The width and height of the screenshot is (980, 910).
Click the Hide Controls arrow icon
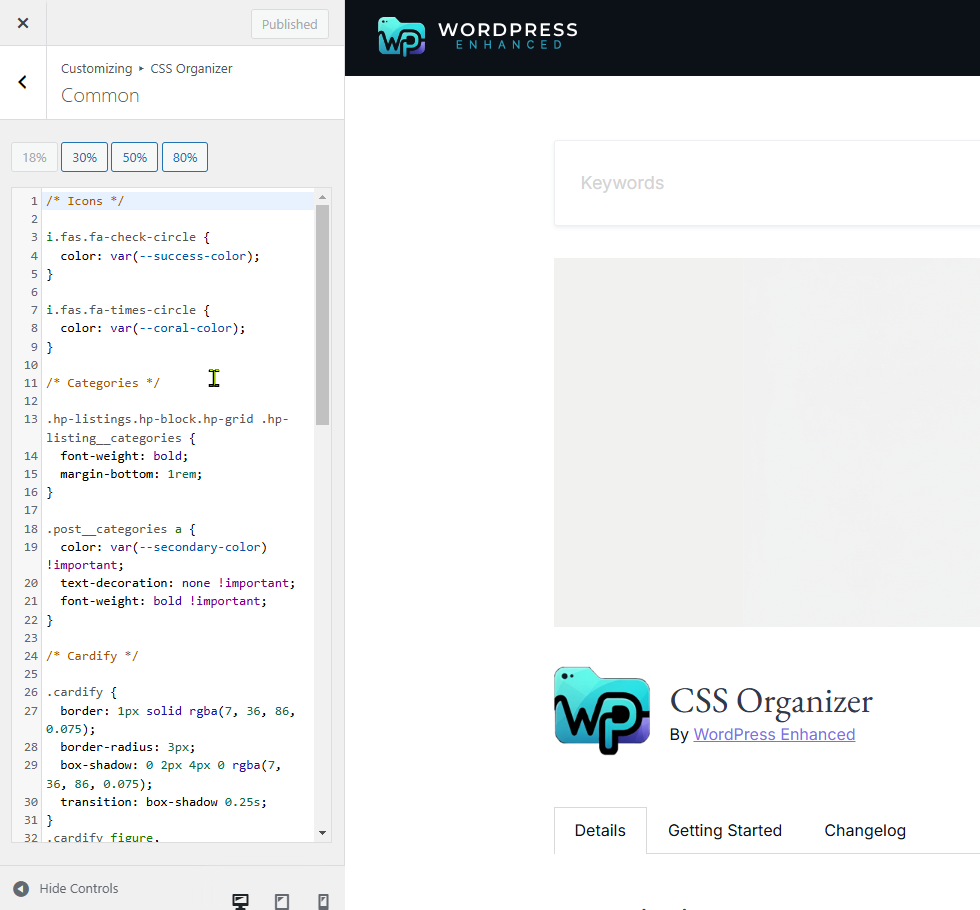22,888
